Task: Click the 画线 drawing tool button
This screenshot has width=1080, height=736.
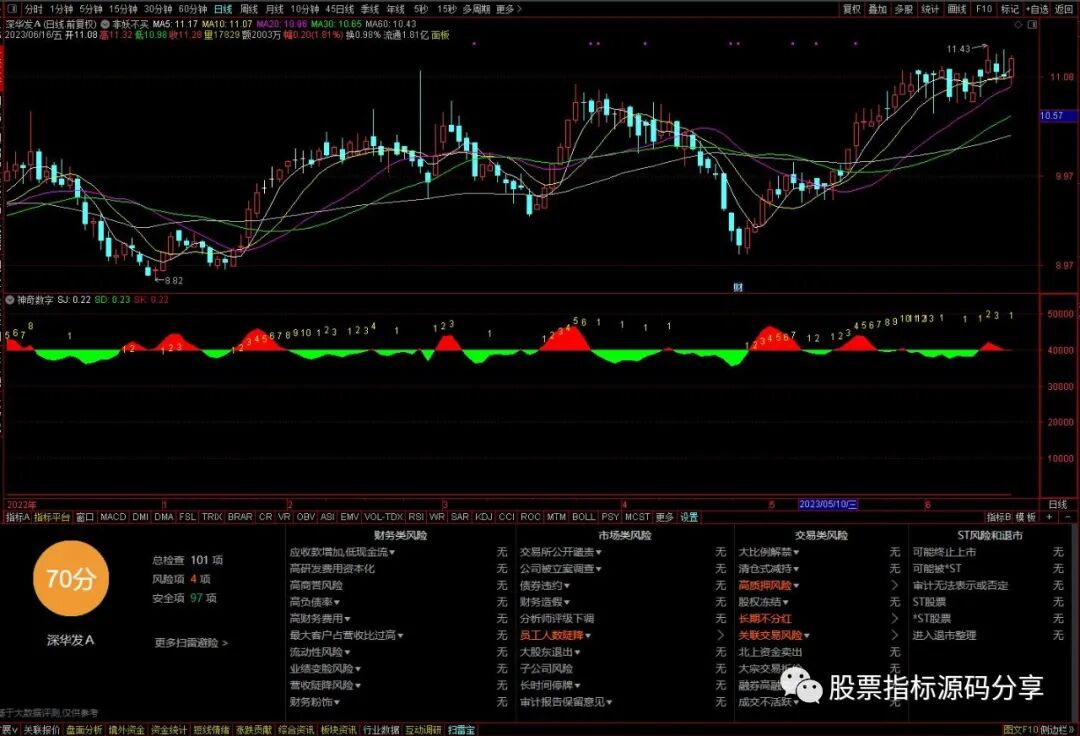Action: (x=957, y=9)
